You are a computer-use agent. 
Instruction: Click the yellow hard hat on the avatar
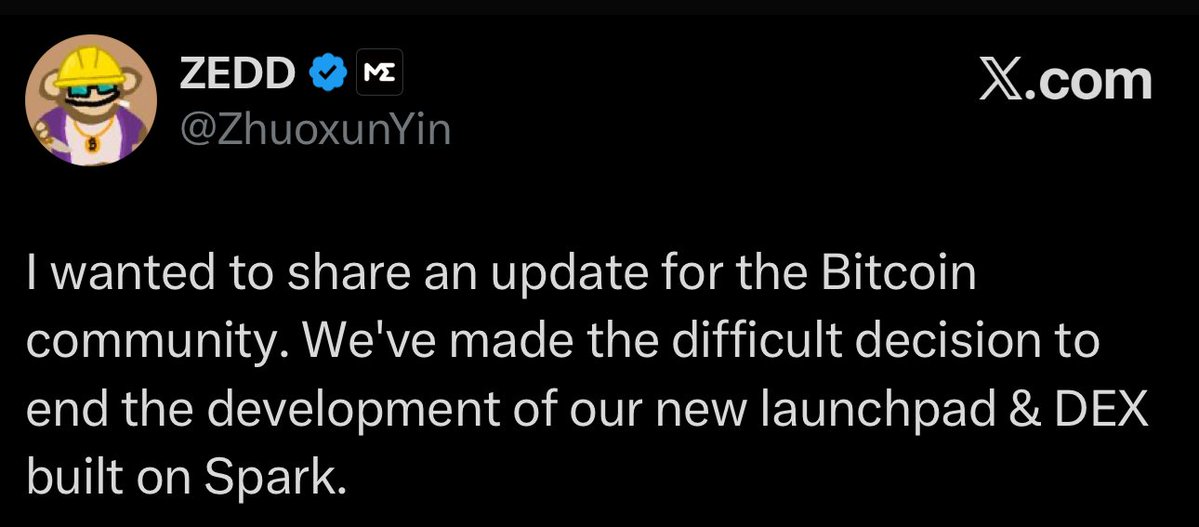89,66
